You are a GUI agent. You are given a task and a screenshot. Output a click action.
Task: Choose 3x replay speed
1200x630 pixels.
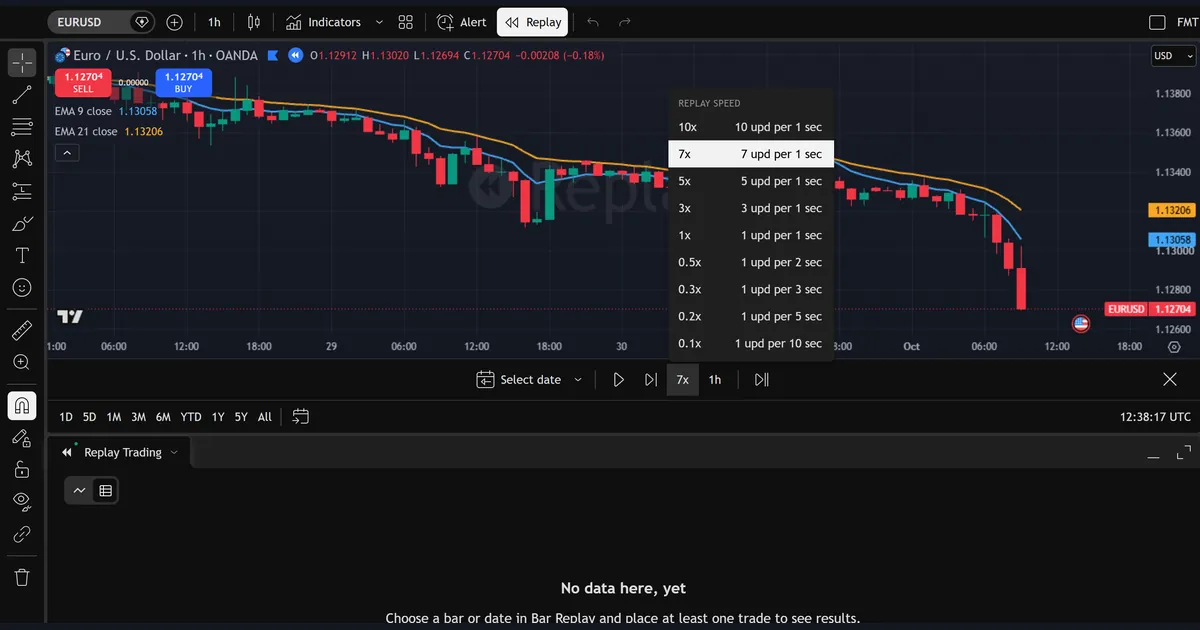(x=750, y=208)
